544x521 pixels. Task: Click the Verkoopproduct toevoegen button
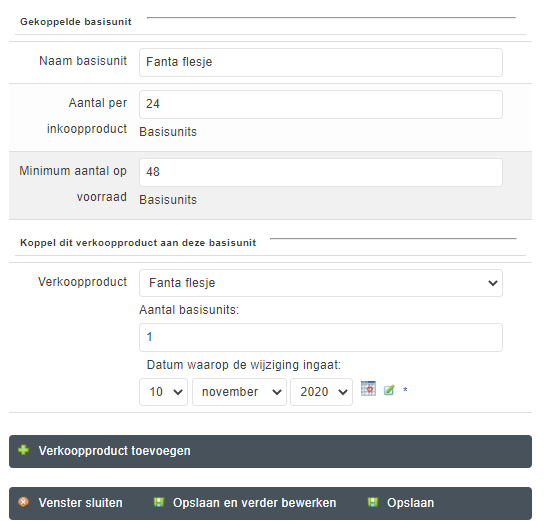tap(270, 451)
